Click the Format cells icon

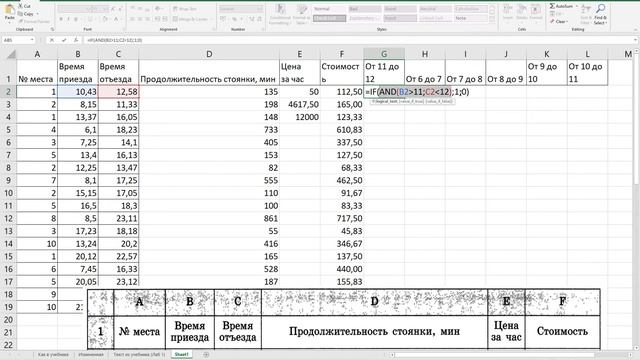536,9
